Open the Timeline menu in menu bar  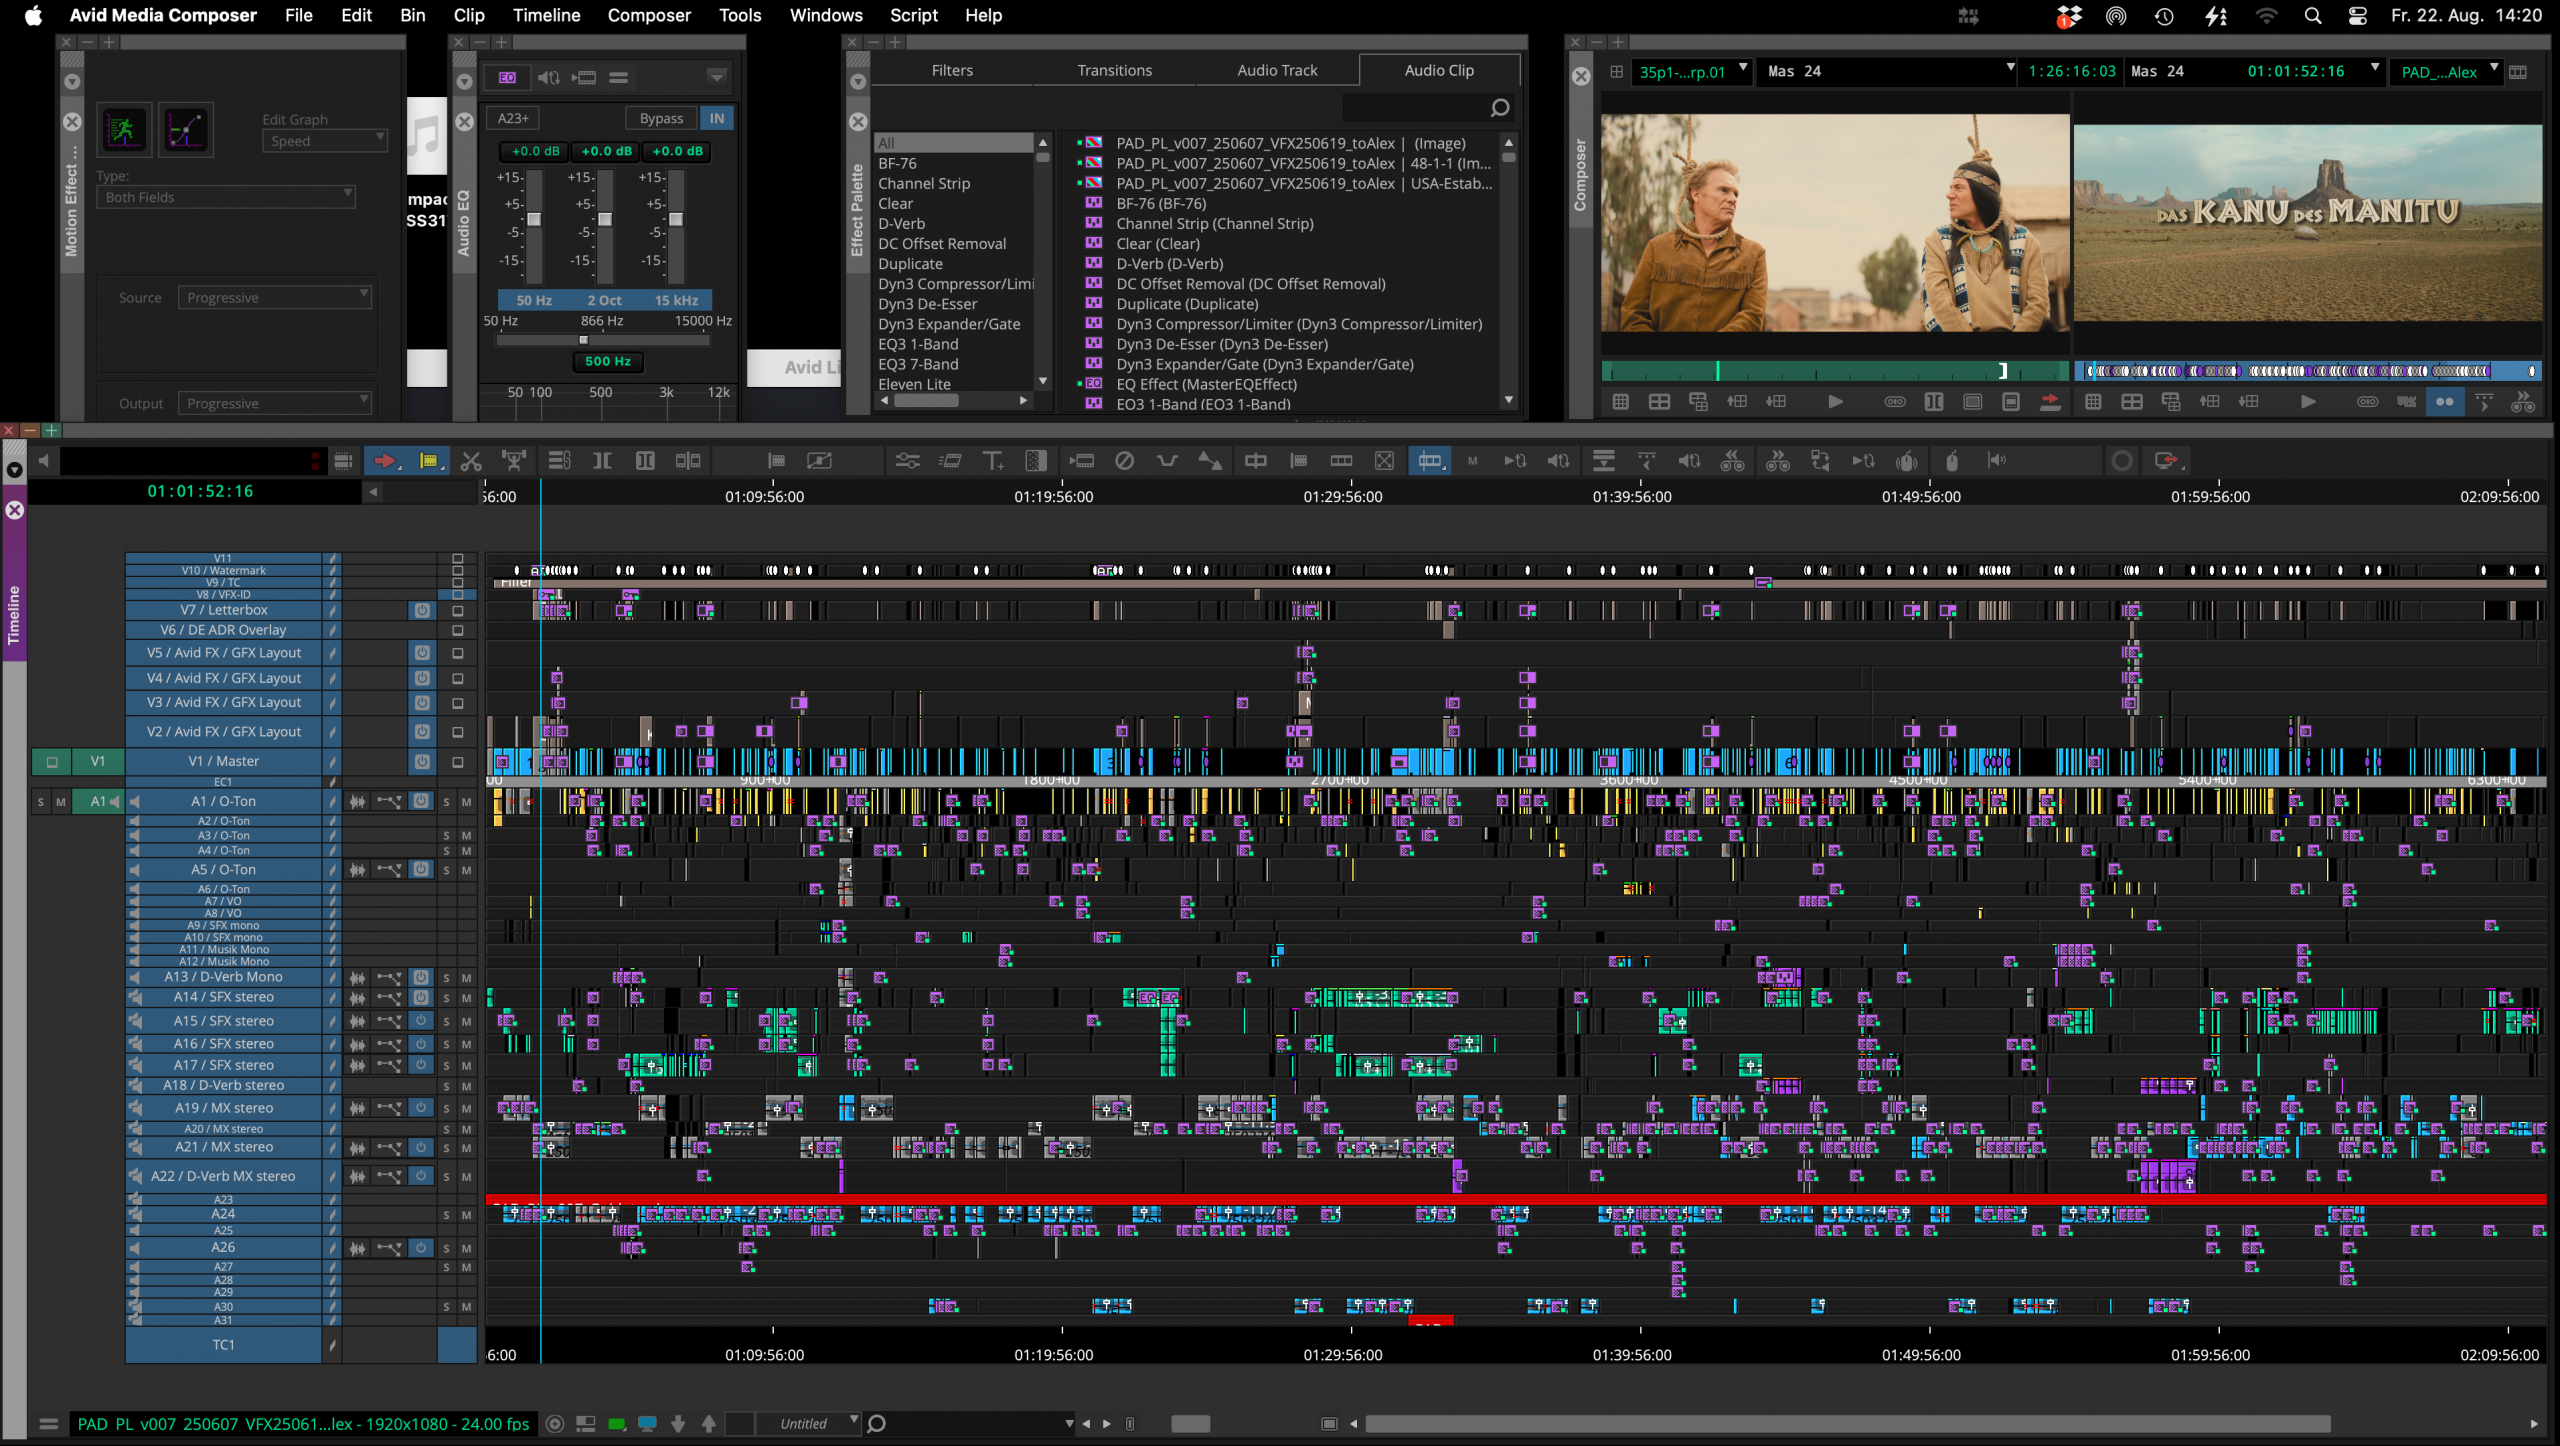coord(546,15)
